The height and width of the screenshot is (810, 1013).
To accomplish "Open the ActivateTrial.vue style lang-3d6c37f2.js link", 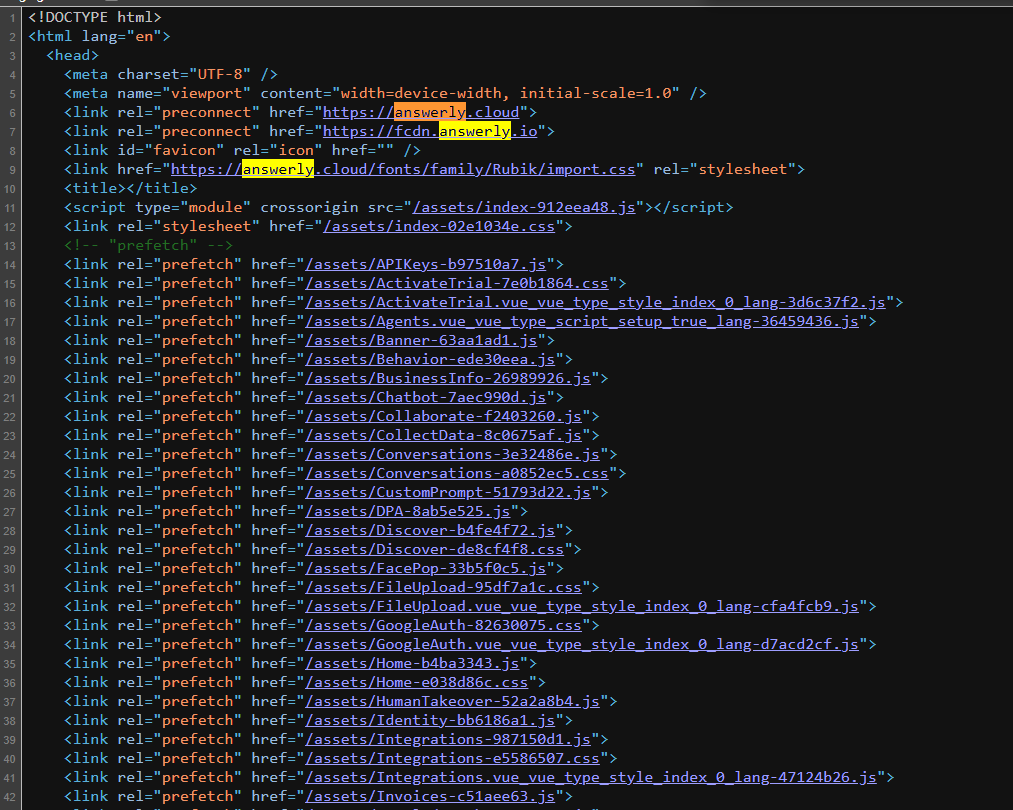I will (595, 302).
